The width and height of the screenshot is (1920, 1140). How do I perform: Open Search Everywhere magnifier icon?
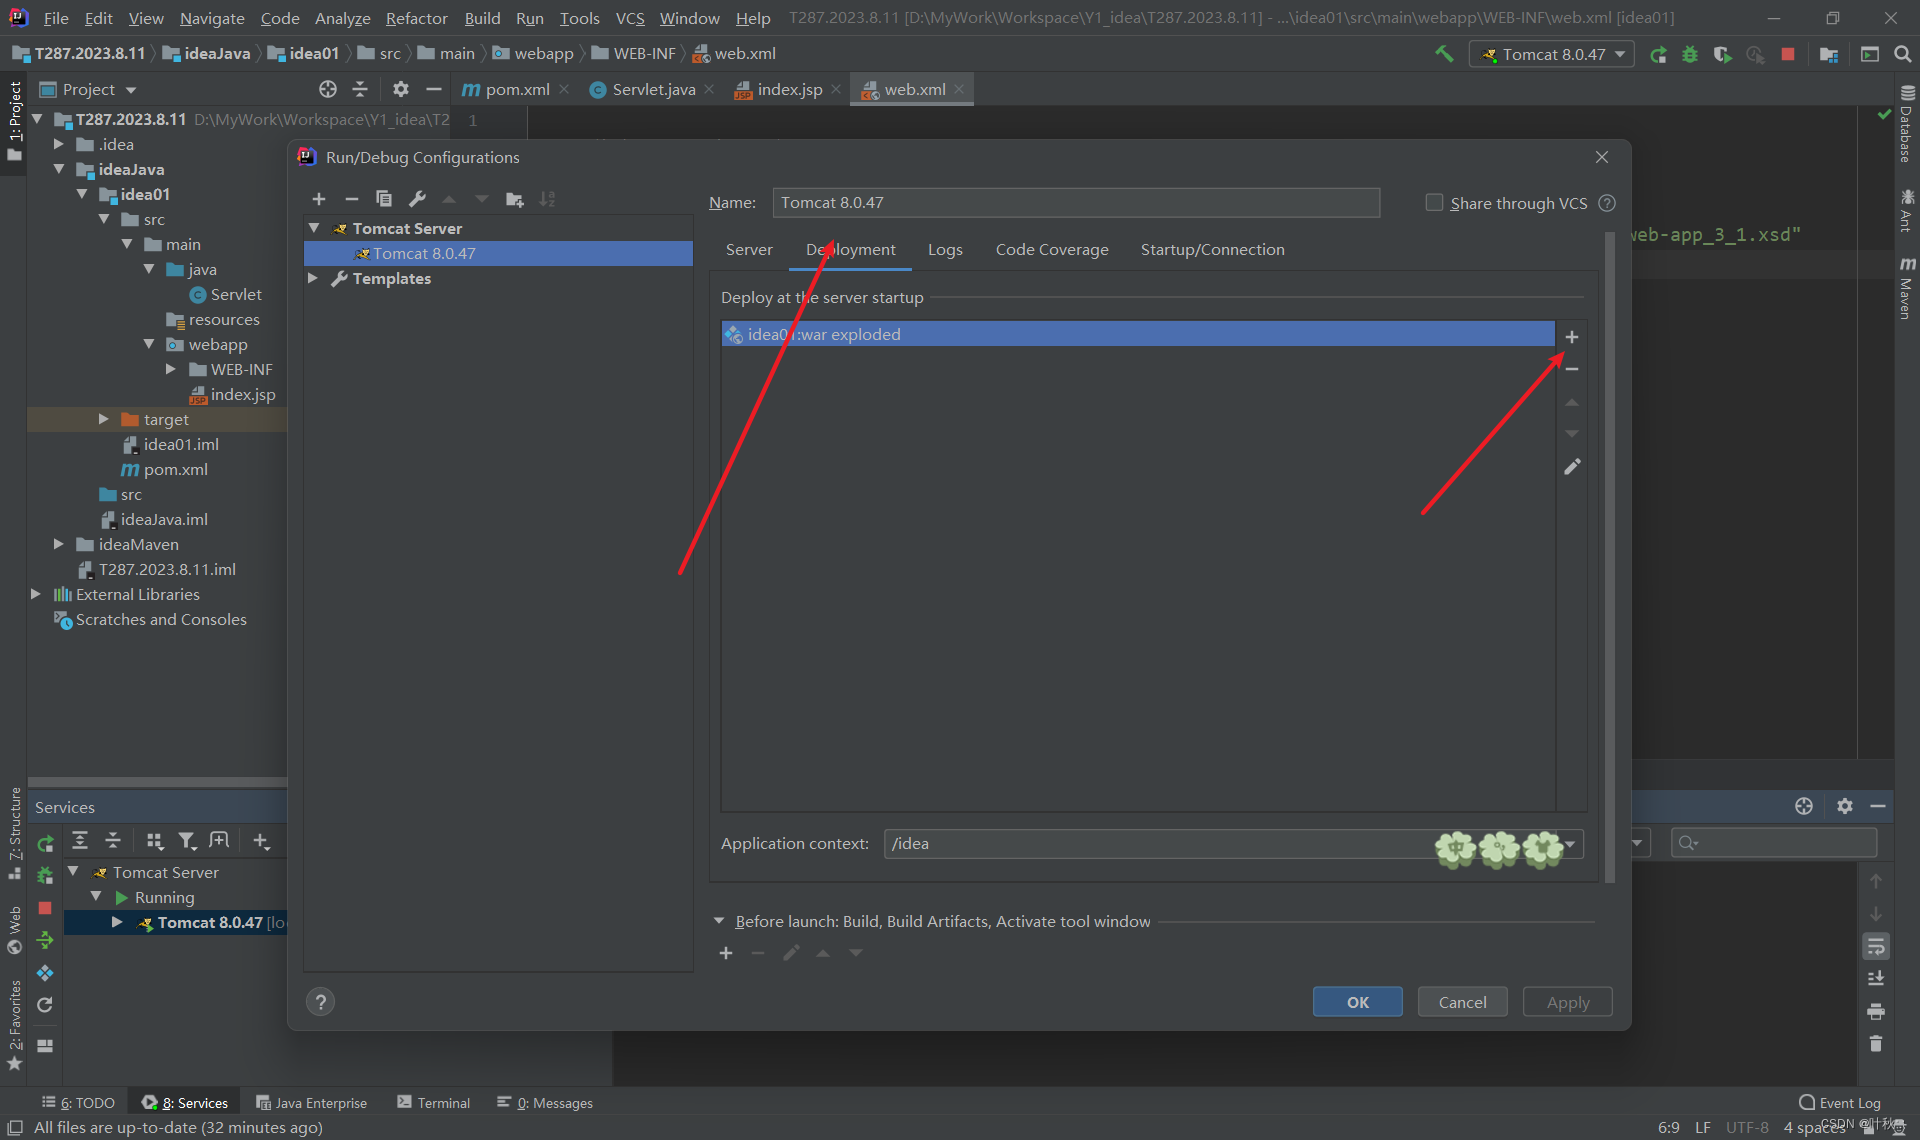pyautogui.click(x=1903, y=54)
